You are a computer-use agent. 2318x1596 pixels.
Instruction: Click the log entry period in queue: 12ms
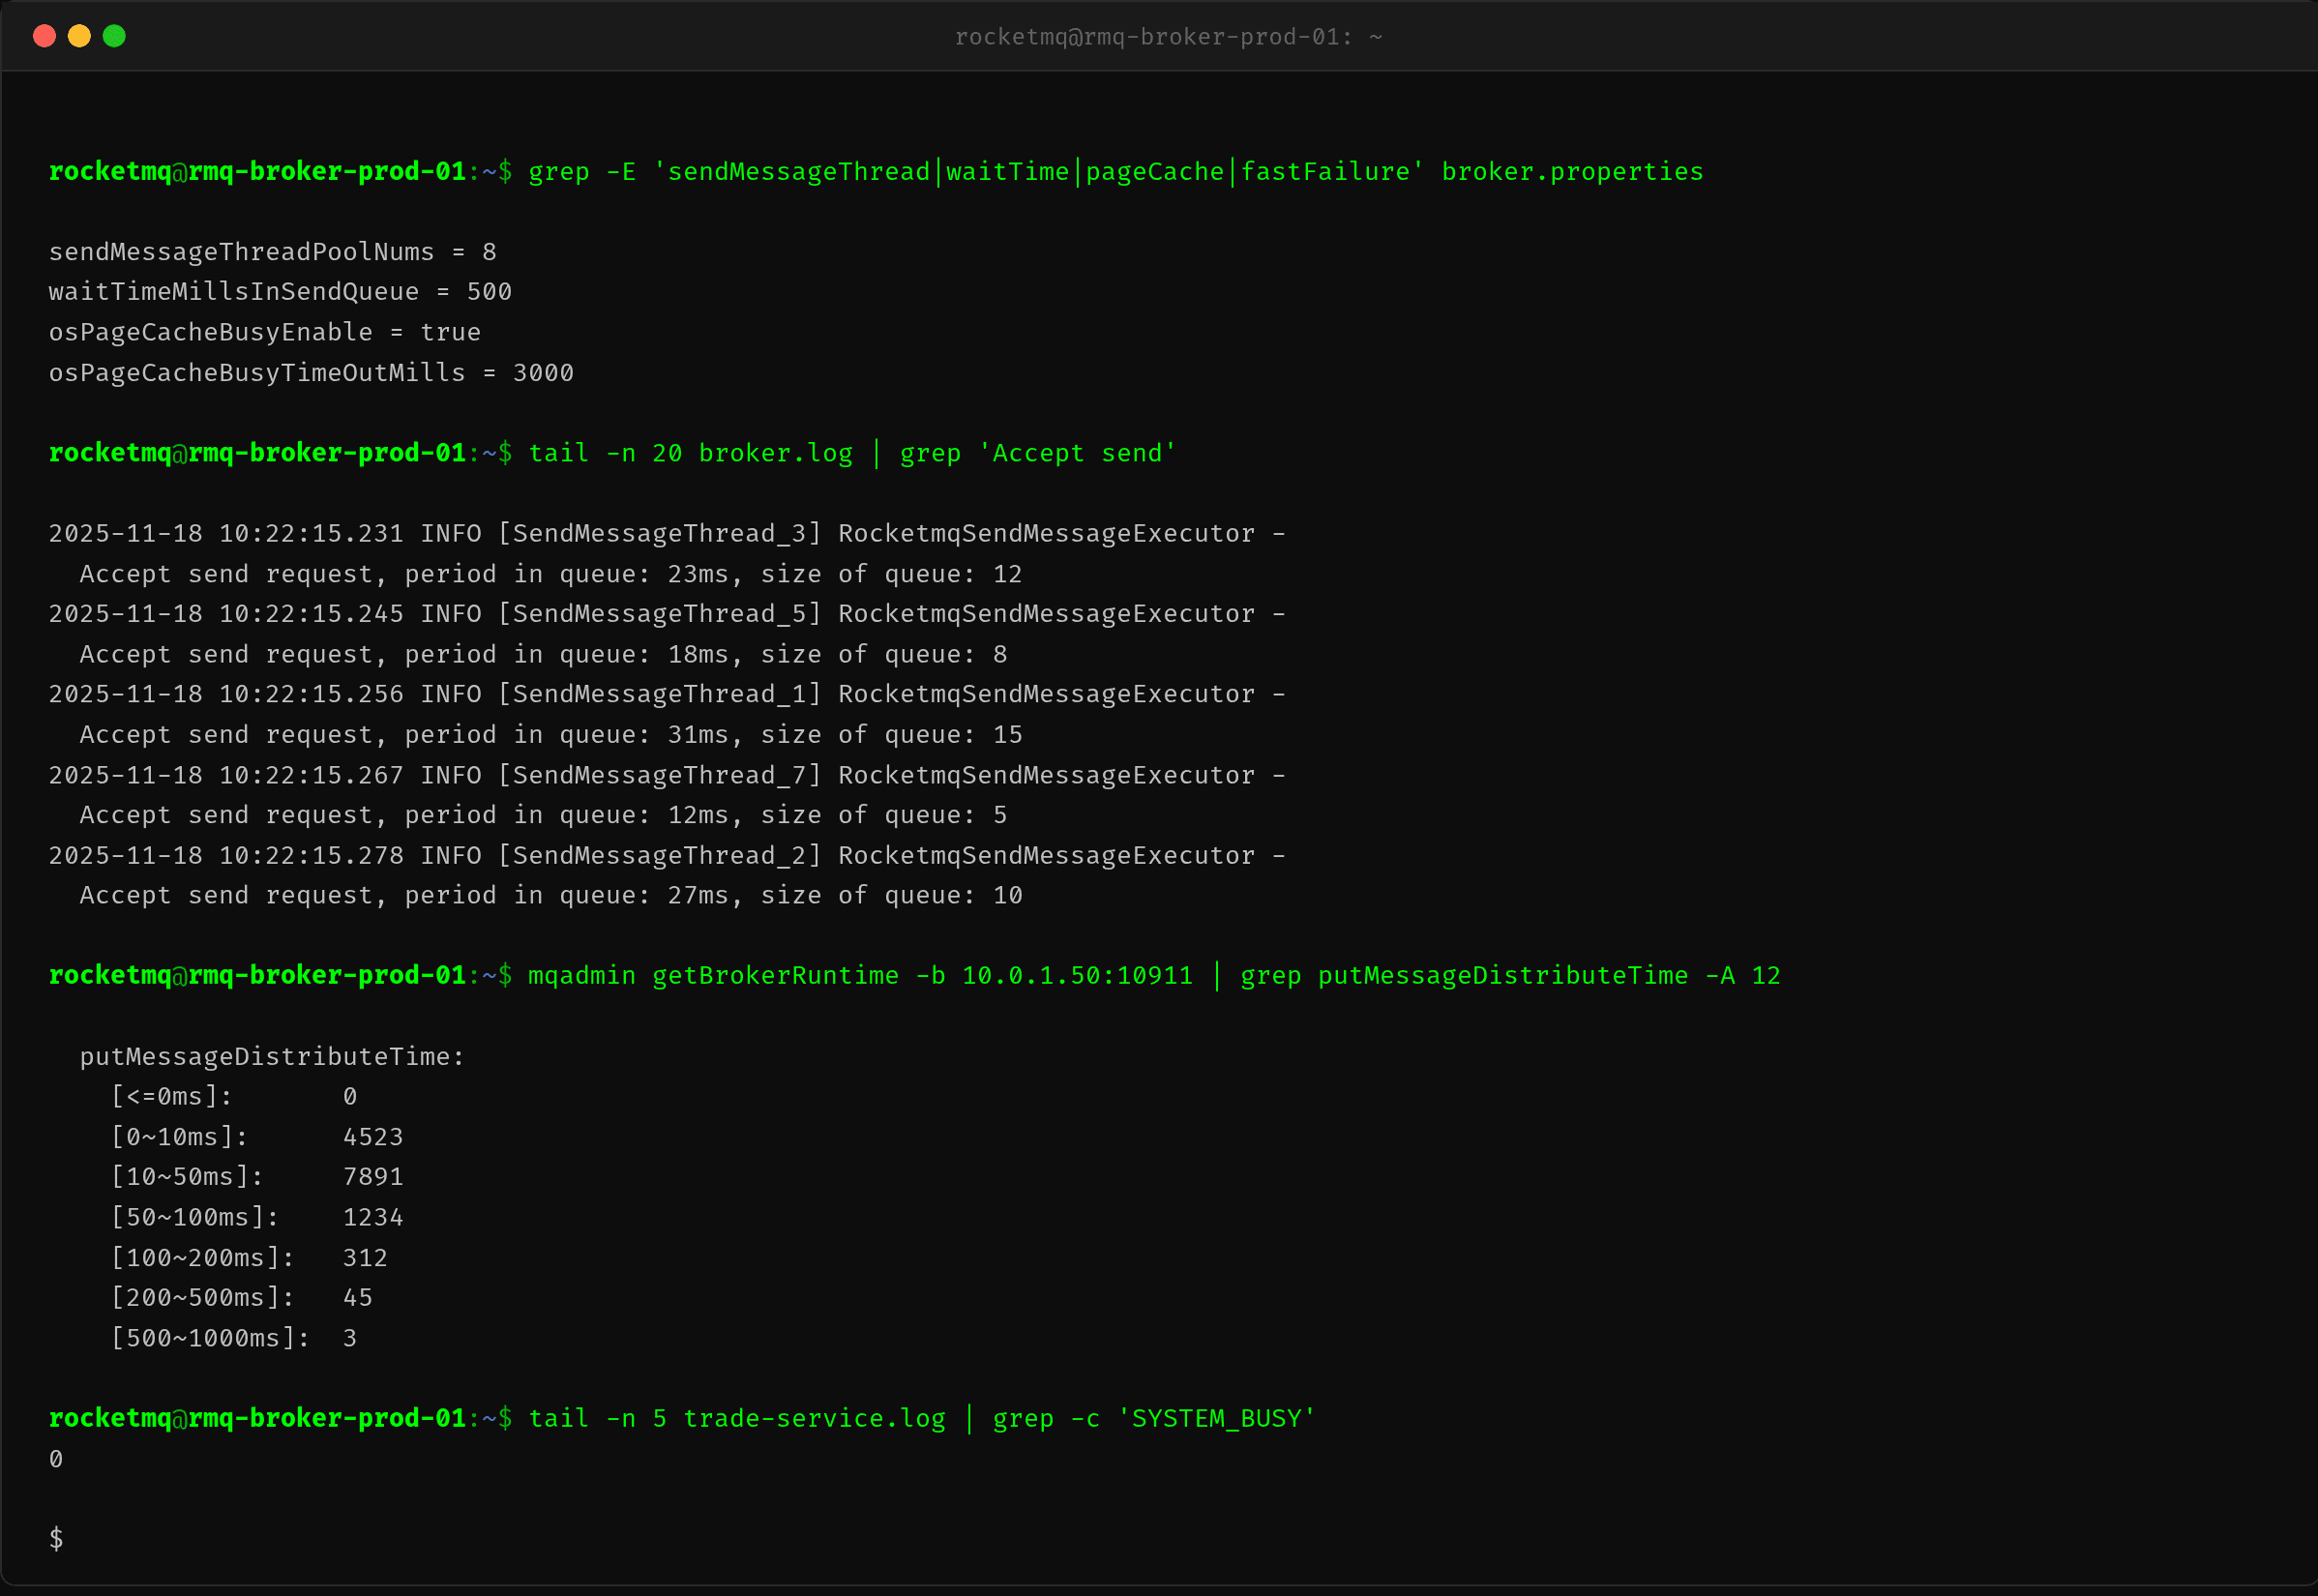click(x=543, y=815)
